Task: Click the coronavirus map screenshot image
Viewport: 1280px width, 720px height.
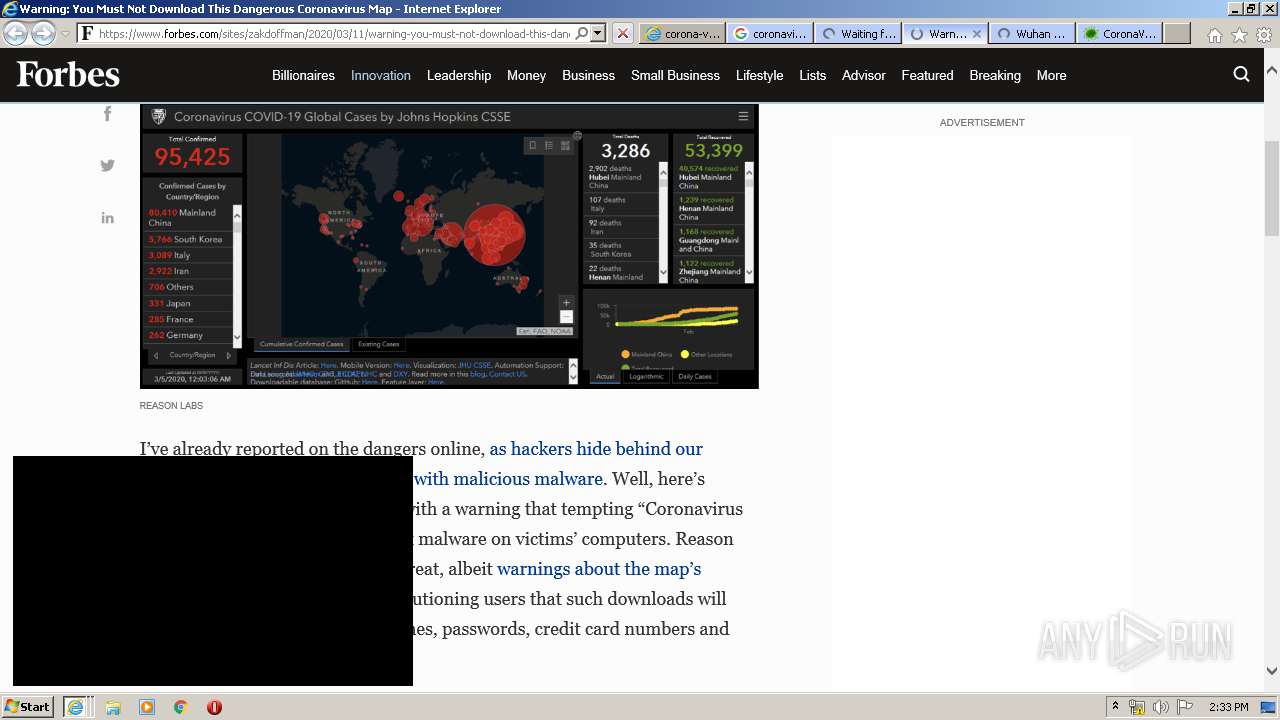Action: pos(449,246)
